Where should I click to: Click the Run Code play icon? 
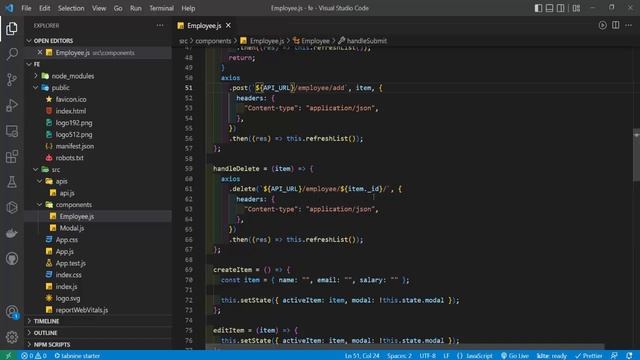[602, 25]
